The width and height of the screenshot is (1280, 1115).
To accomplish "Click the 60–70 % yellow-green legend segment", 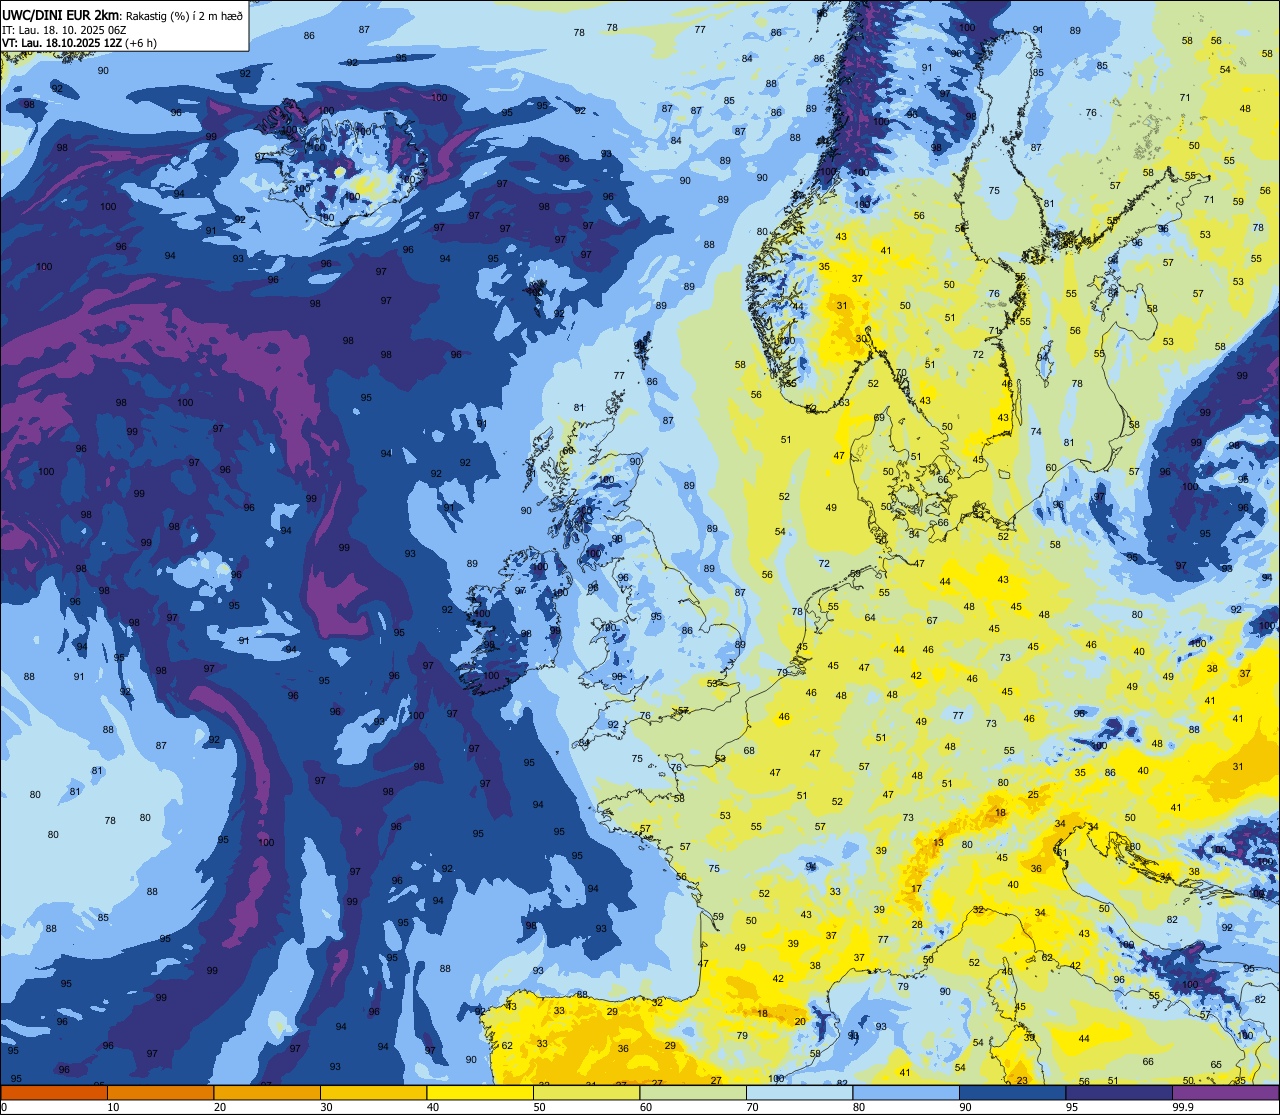I will click(x=693, y=1092).
